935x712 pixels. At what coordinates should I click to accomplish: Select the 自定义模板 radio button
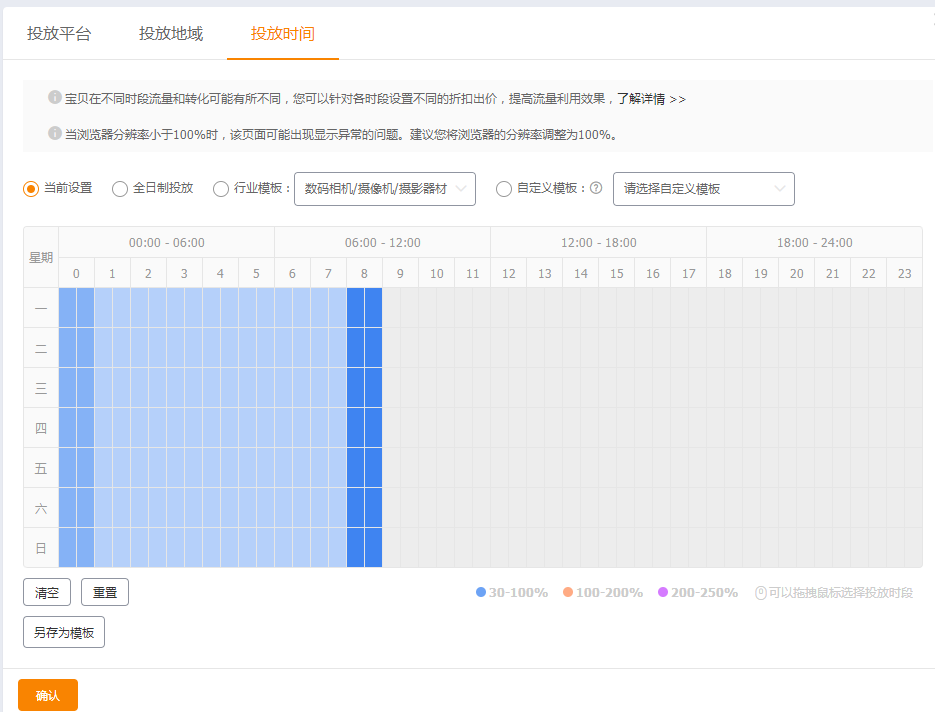505,189
